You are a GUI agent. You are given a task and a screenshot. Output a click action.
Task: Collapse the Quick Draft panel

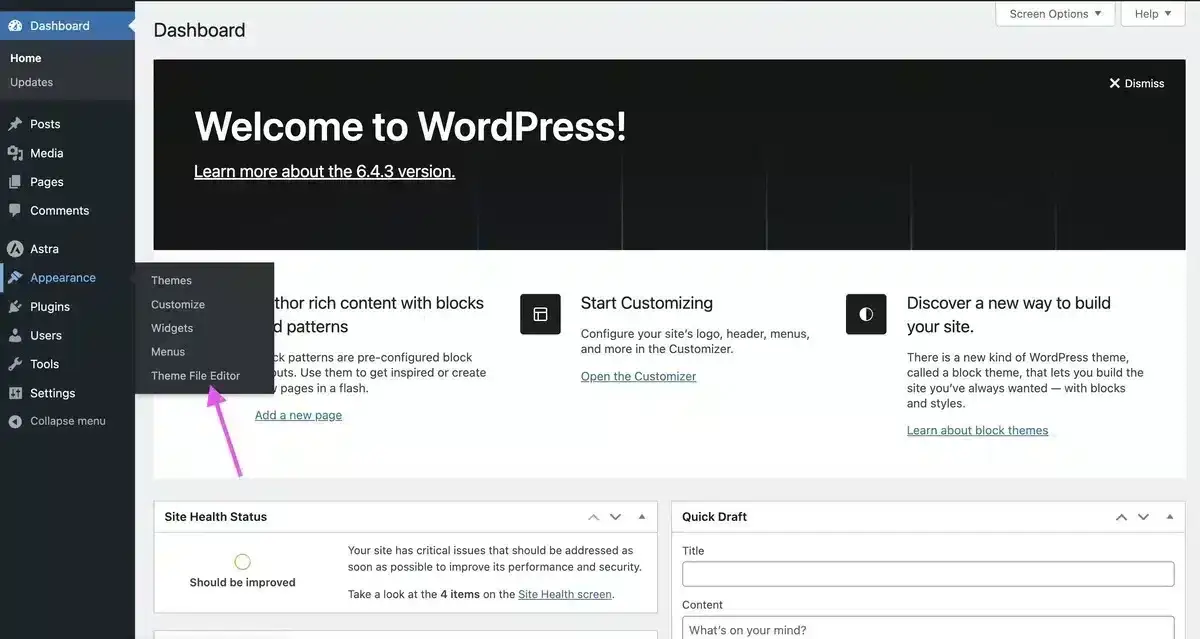pos(1169,517)
